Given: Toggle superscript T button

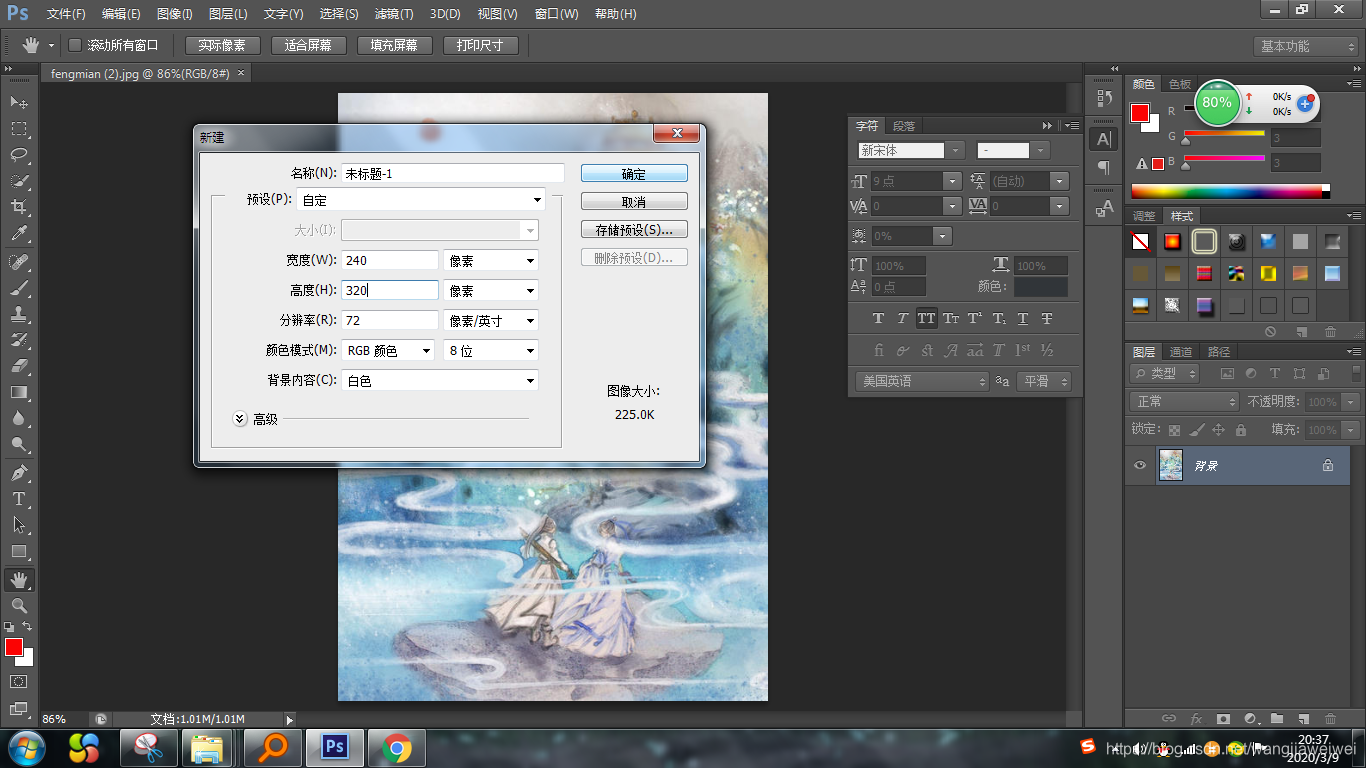Looking at the screenshot, I should (x=975, y=318).
